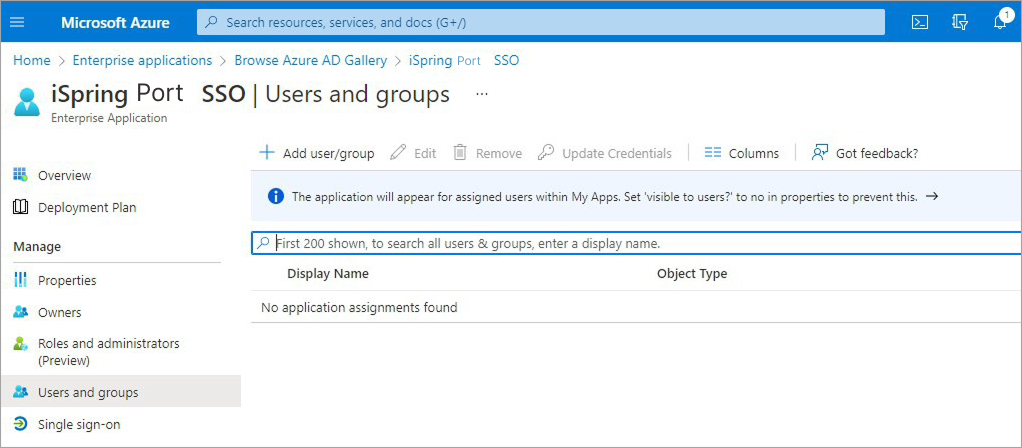Screen dimensions: 1022x448
Task: Click the enterprise application avatar icon
Action: click(27, 102)
